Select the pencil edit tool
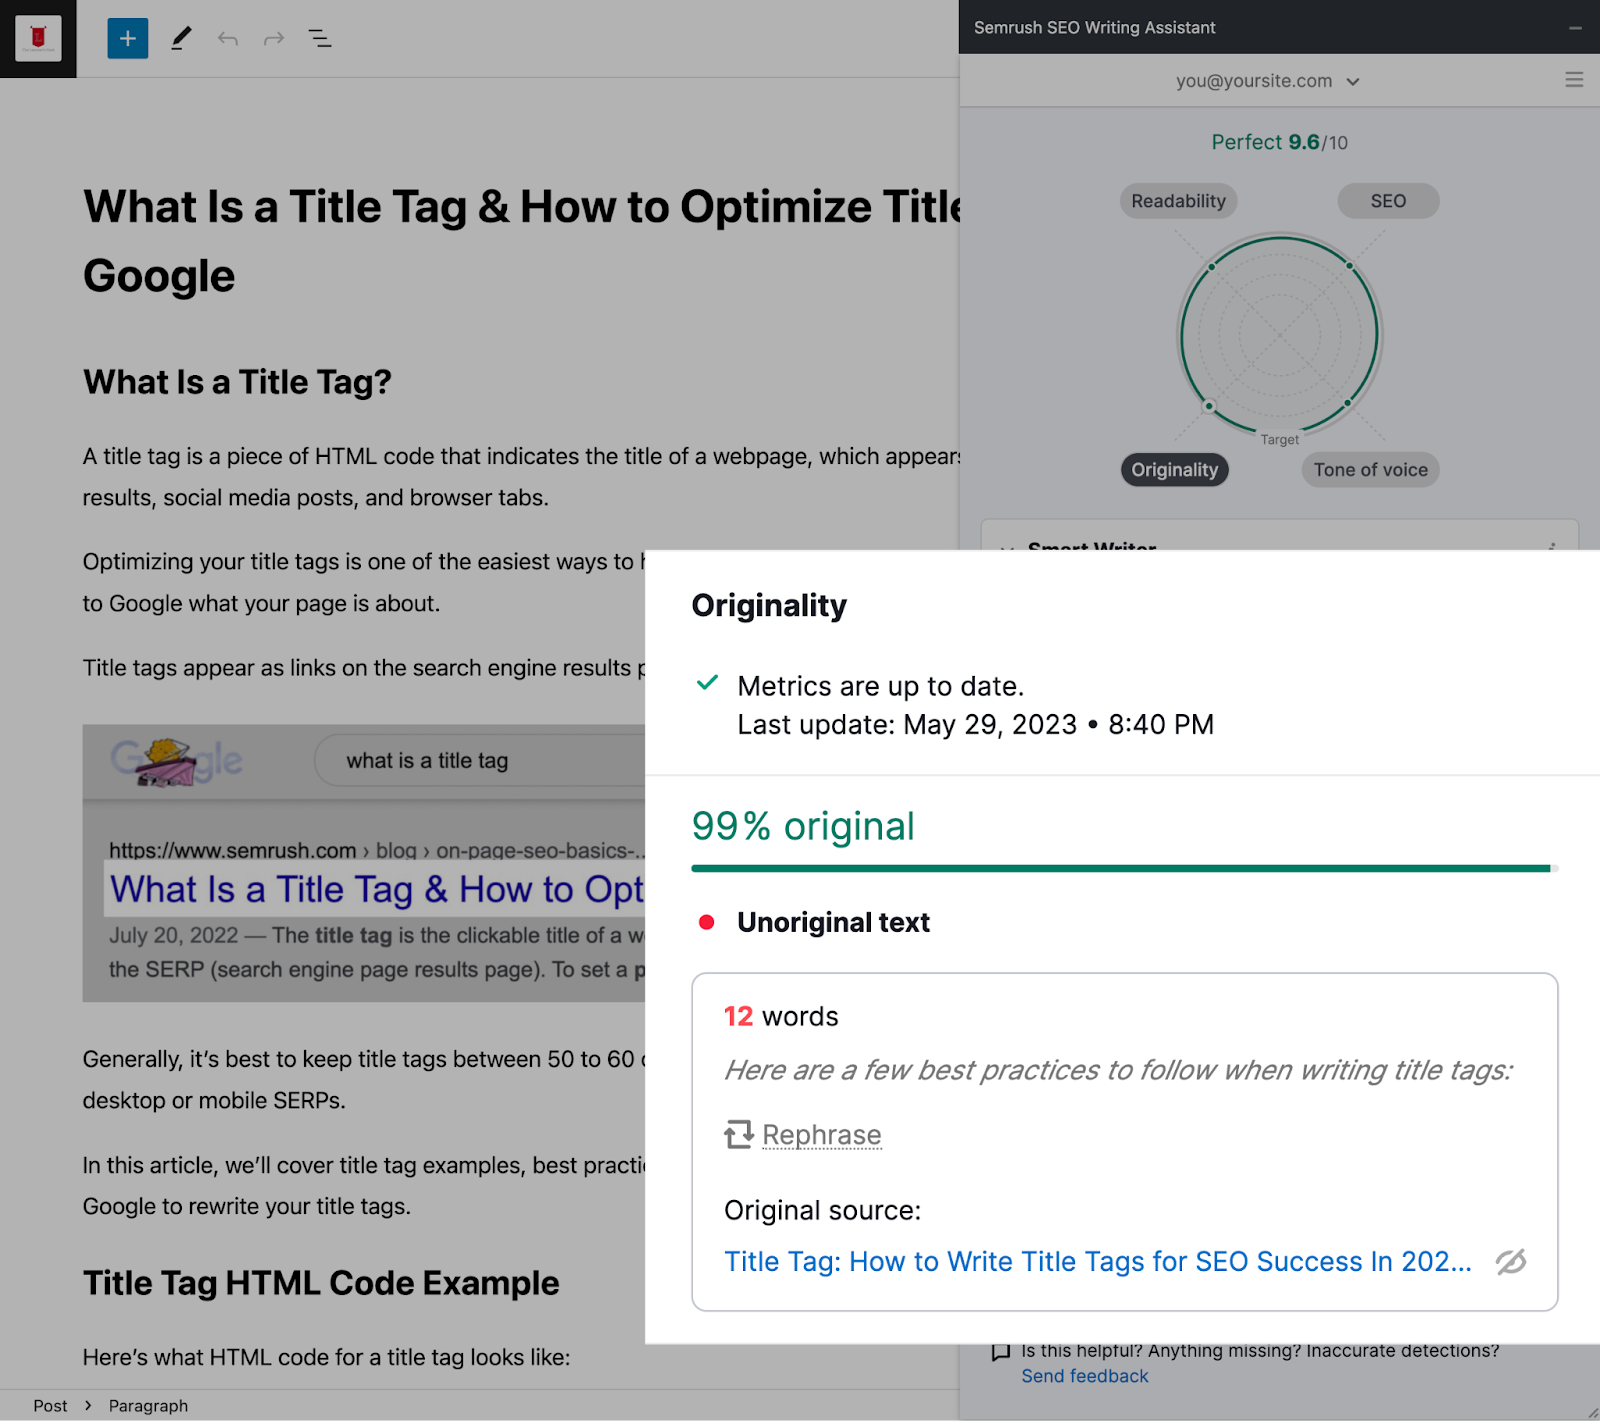The width and height of the screenshot is (1600, 1421). [181, 38]
